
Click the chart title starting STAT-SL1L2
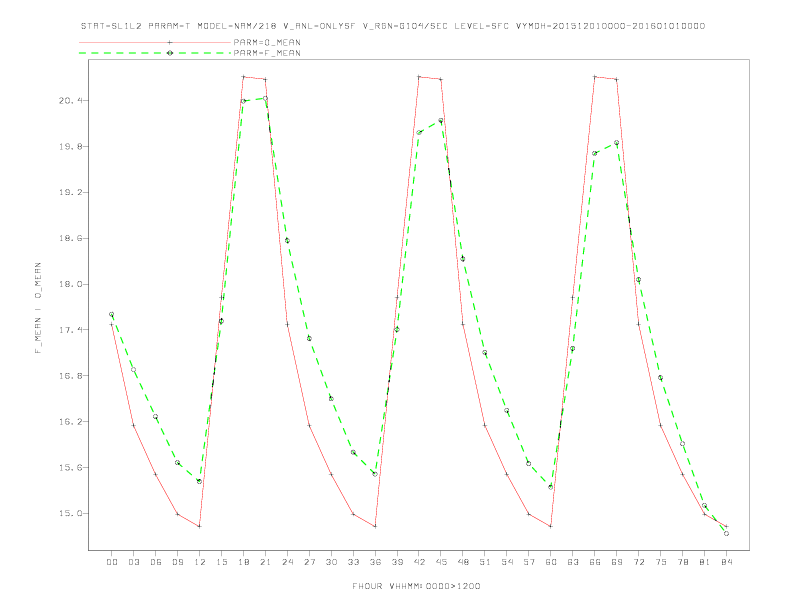tap(393, 26)
